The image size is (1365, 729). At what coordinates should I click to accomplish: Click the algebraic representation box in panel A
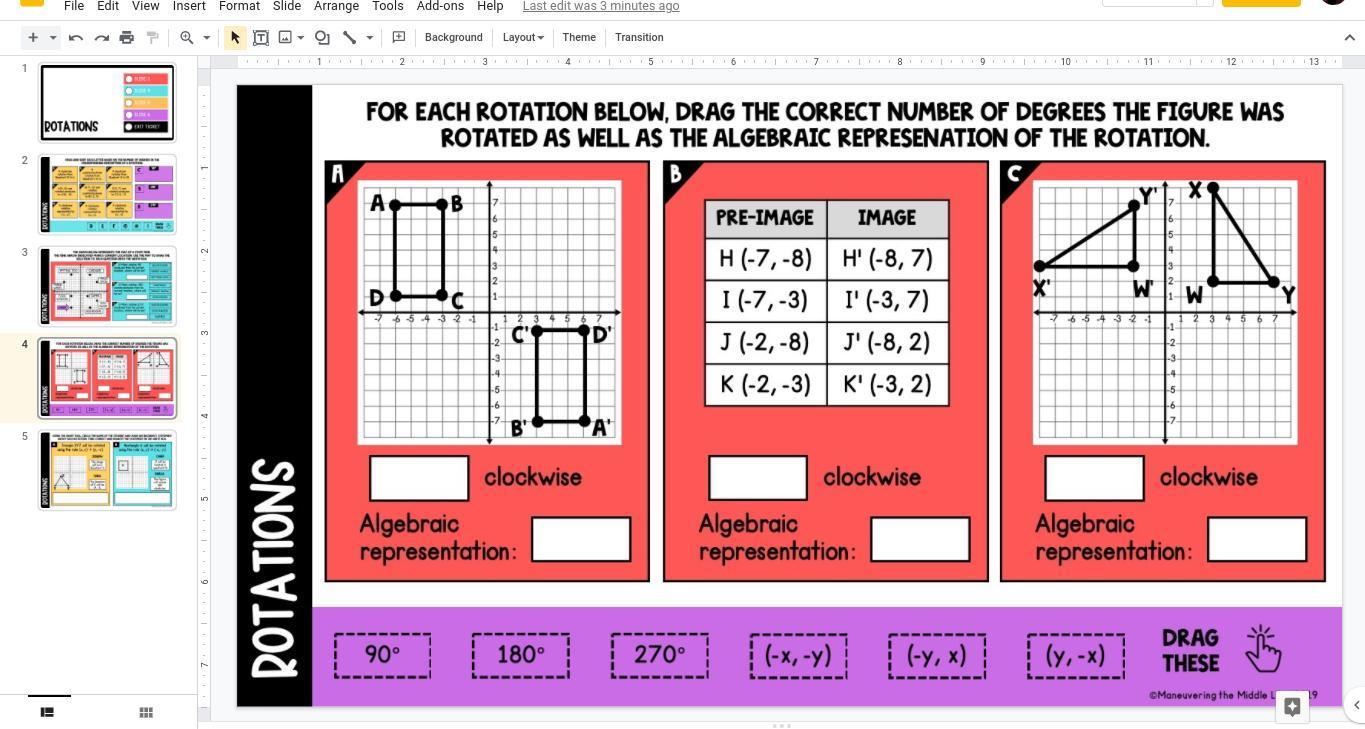point(581,539)
